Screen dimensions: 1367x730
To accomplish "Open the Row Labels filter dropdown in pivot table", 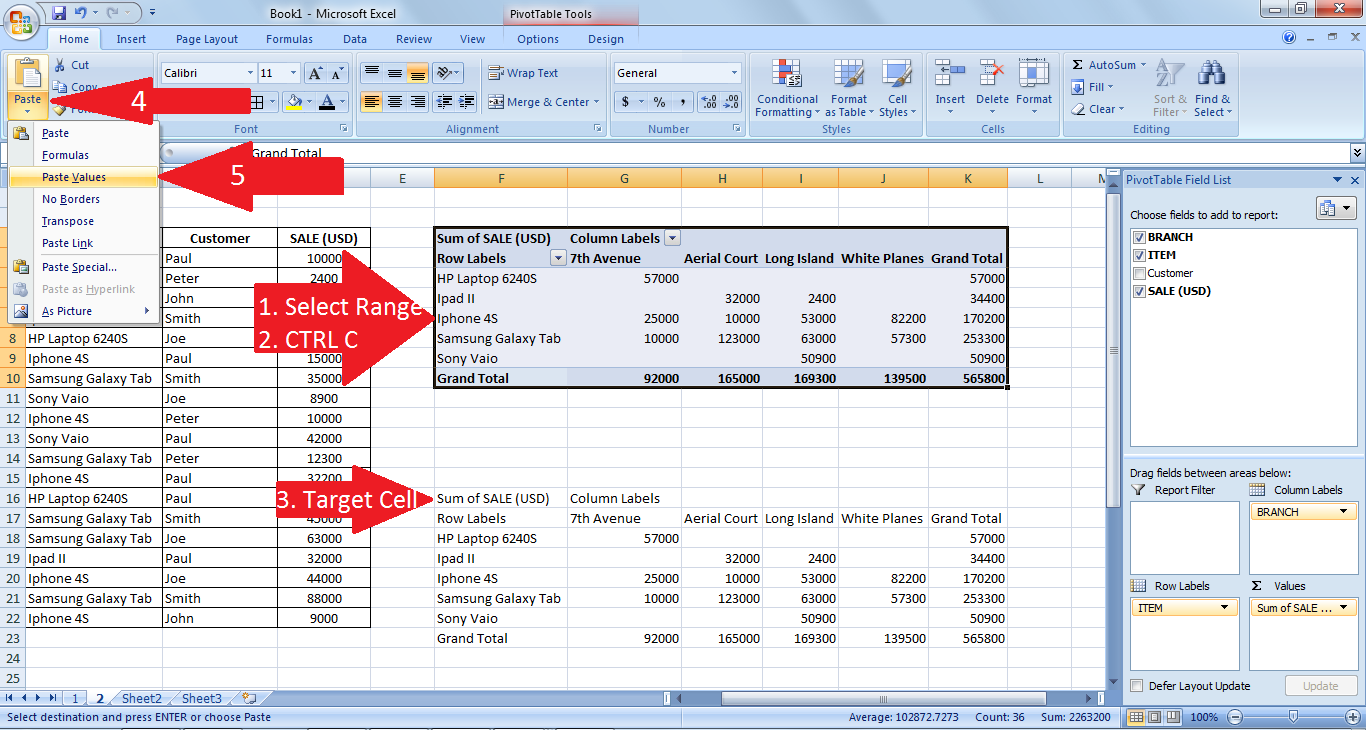I will 558,258.
